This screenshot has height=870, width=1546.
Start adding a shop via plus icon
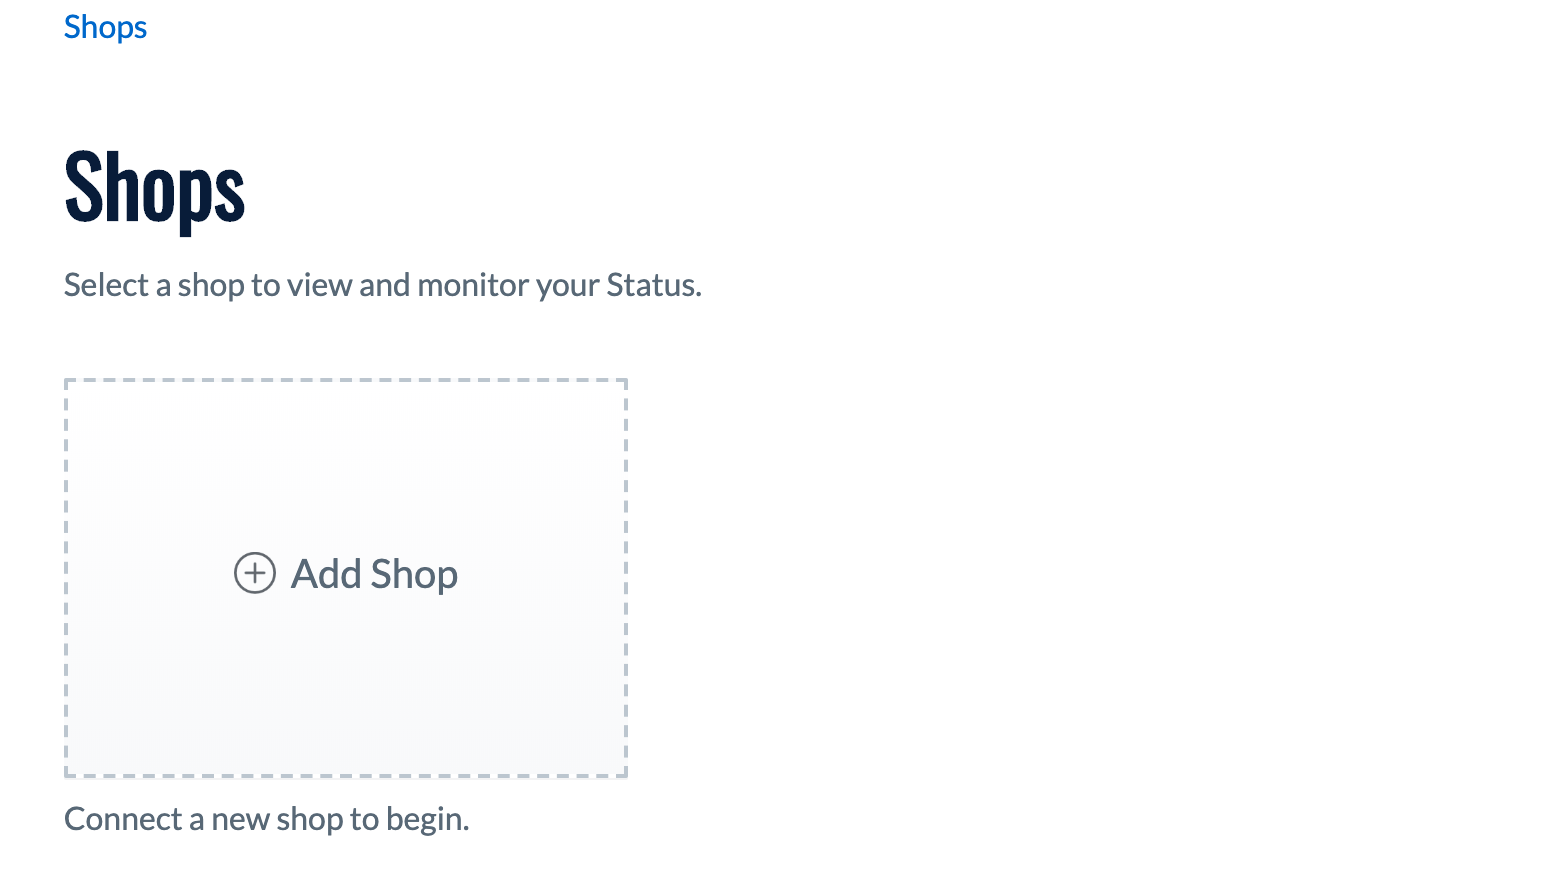click(254, 573)
